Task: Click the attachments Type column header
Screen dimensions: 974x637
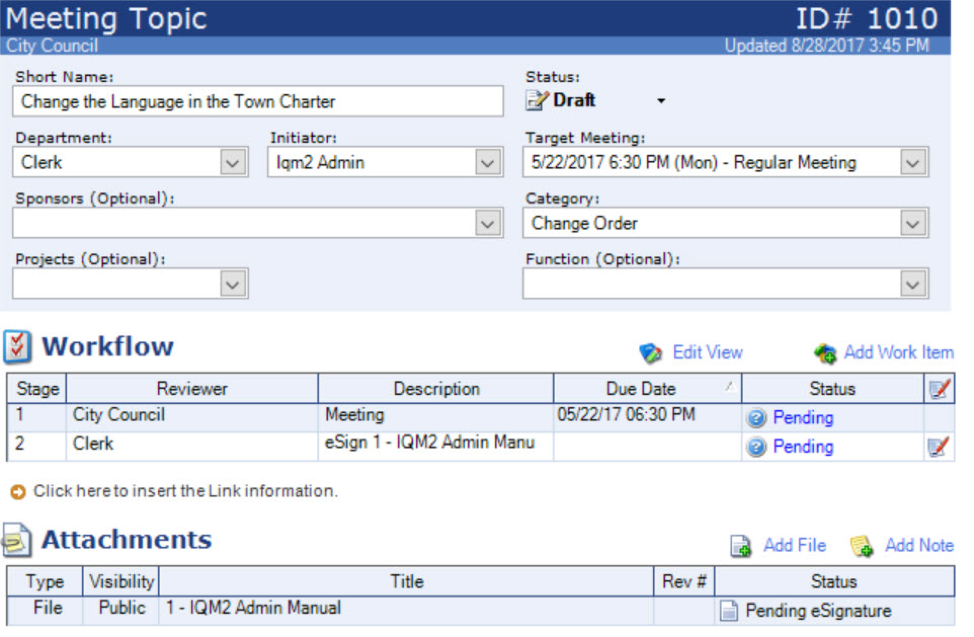Action: pyautogui.click(x=45, y=582)
